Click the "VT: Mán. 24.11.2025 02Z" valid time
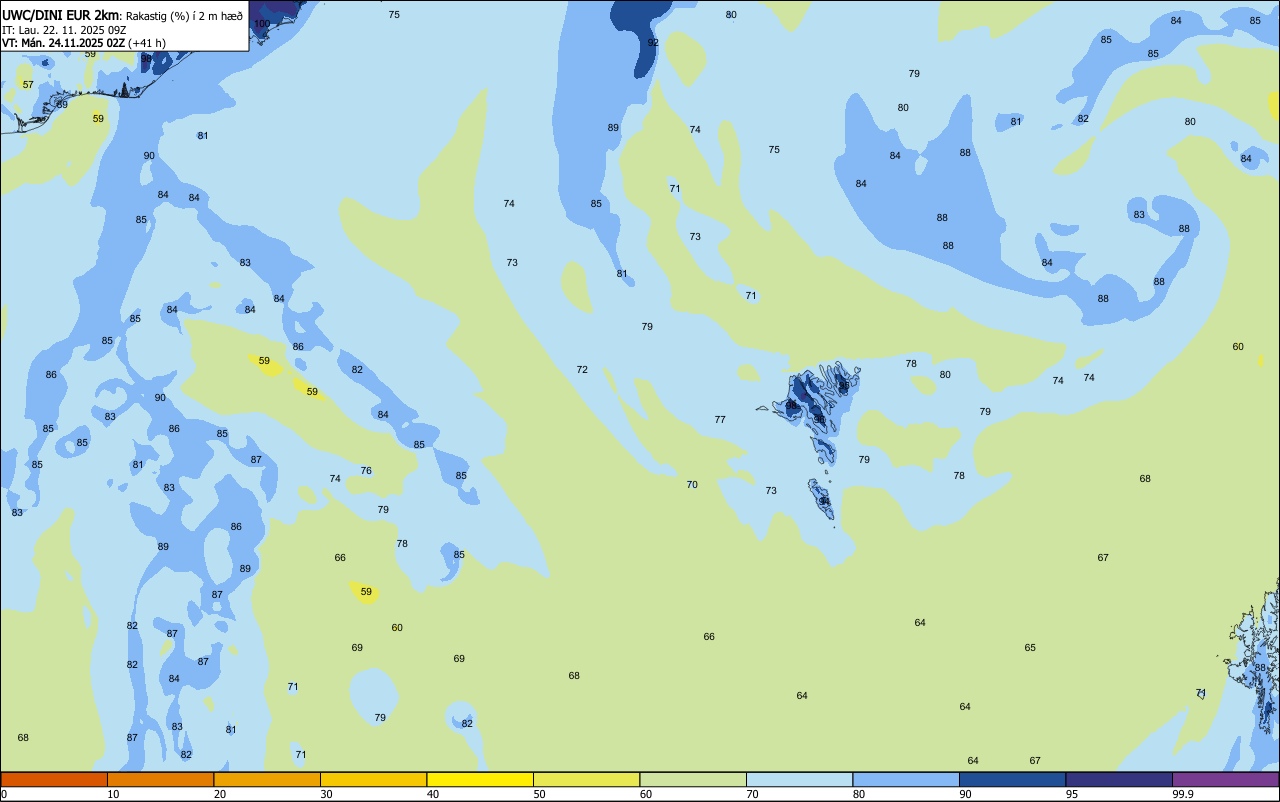1280x802 pixels. [63, 43]
